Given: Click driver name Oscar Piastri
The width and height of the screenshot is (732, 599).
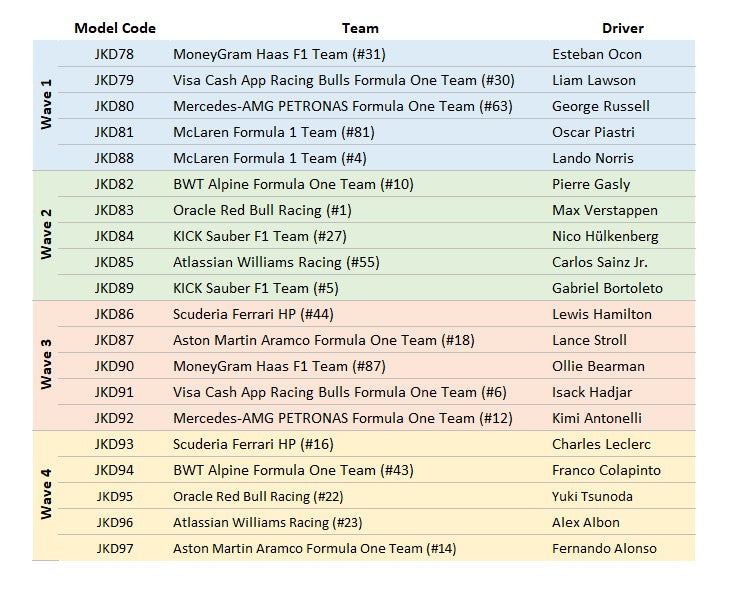Looking at the screenshot, I should click(593, 132).
